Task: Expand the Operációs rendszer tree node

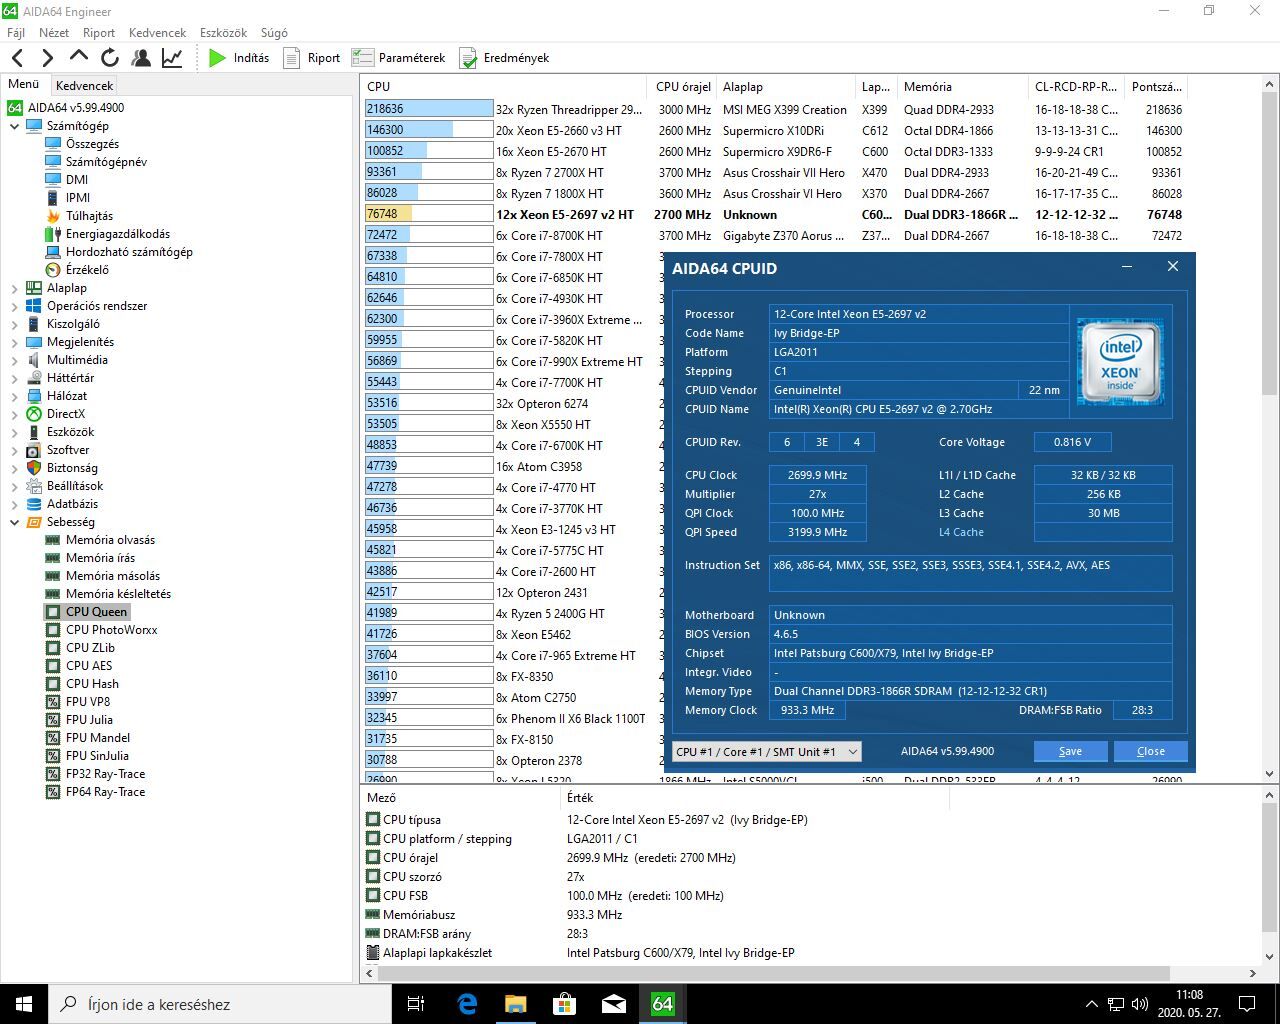Action: coord(14,306)
